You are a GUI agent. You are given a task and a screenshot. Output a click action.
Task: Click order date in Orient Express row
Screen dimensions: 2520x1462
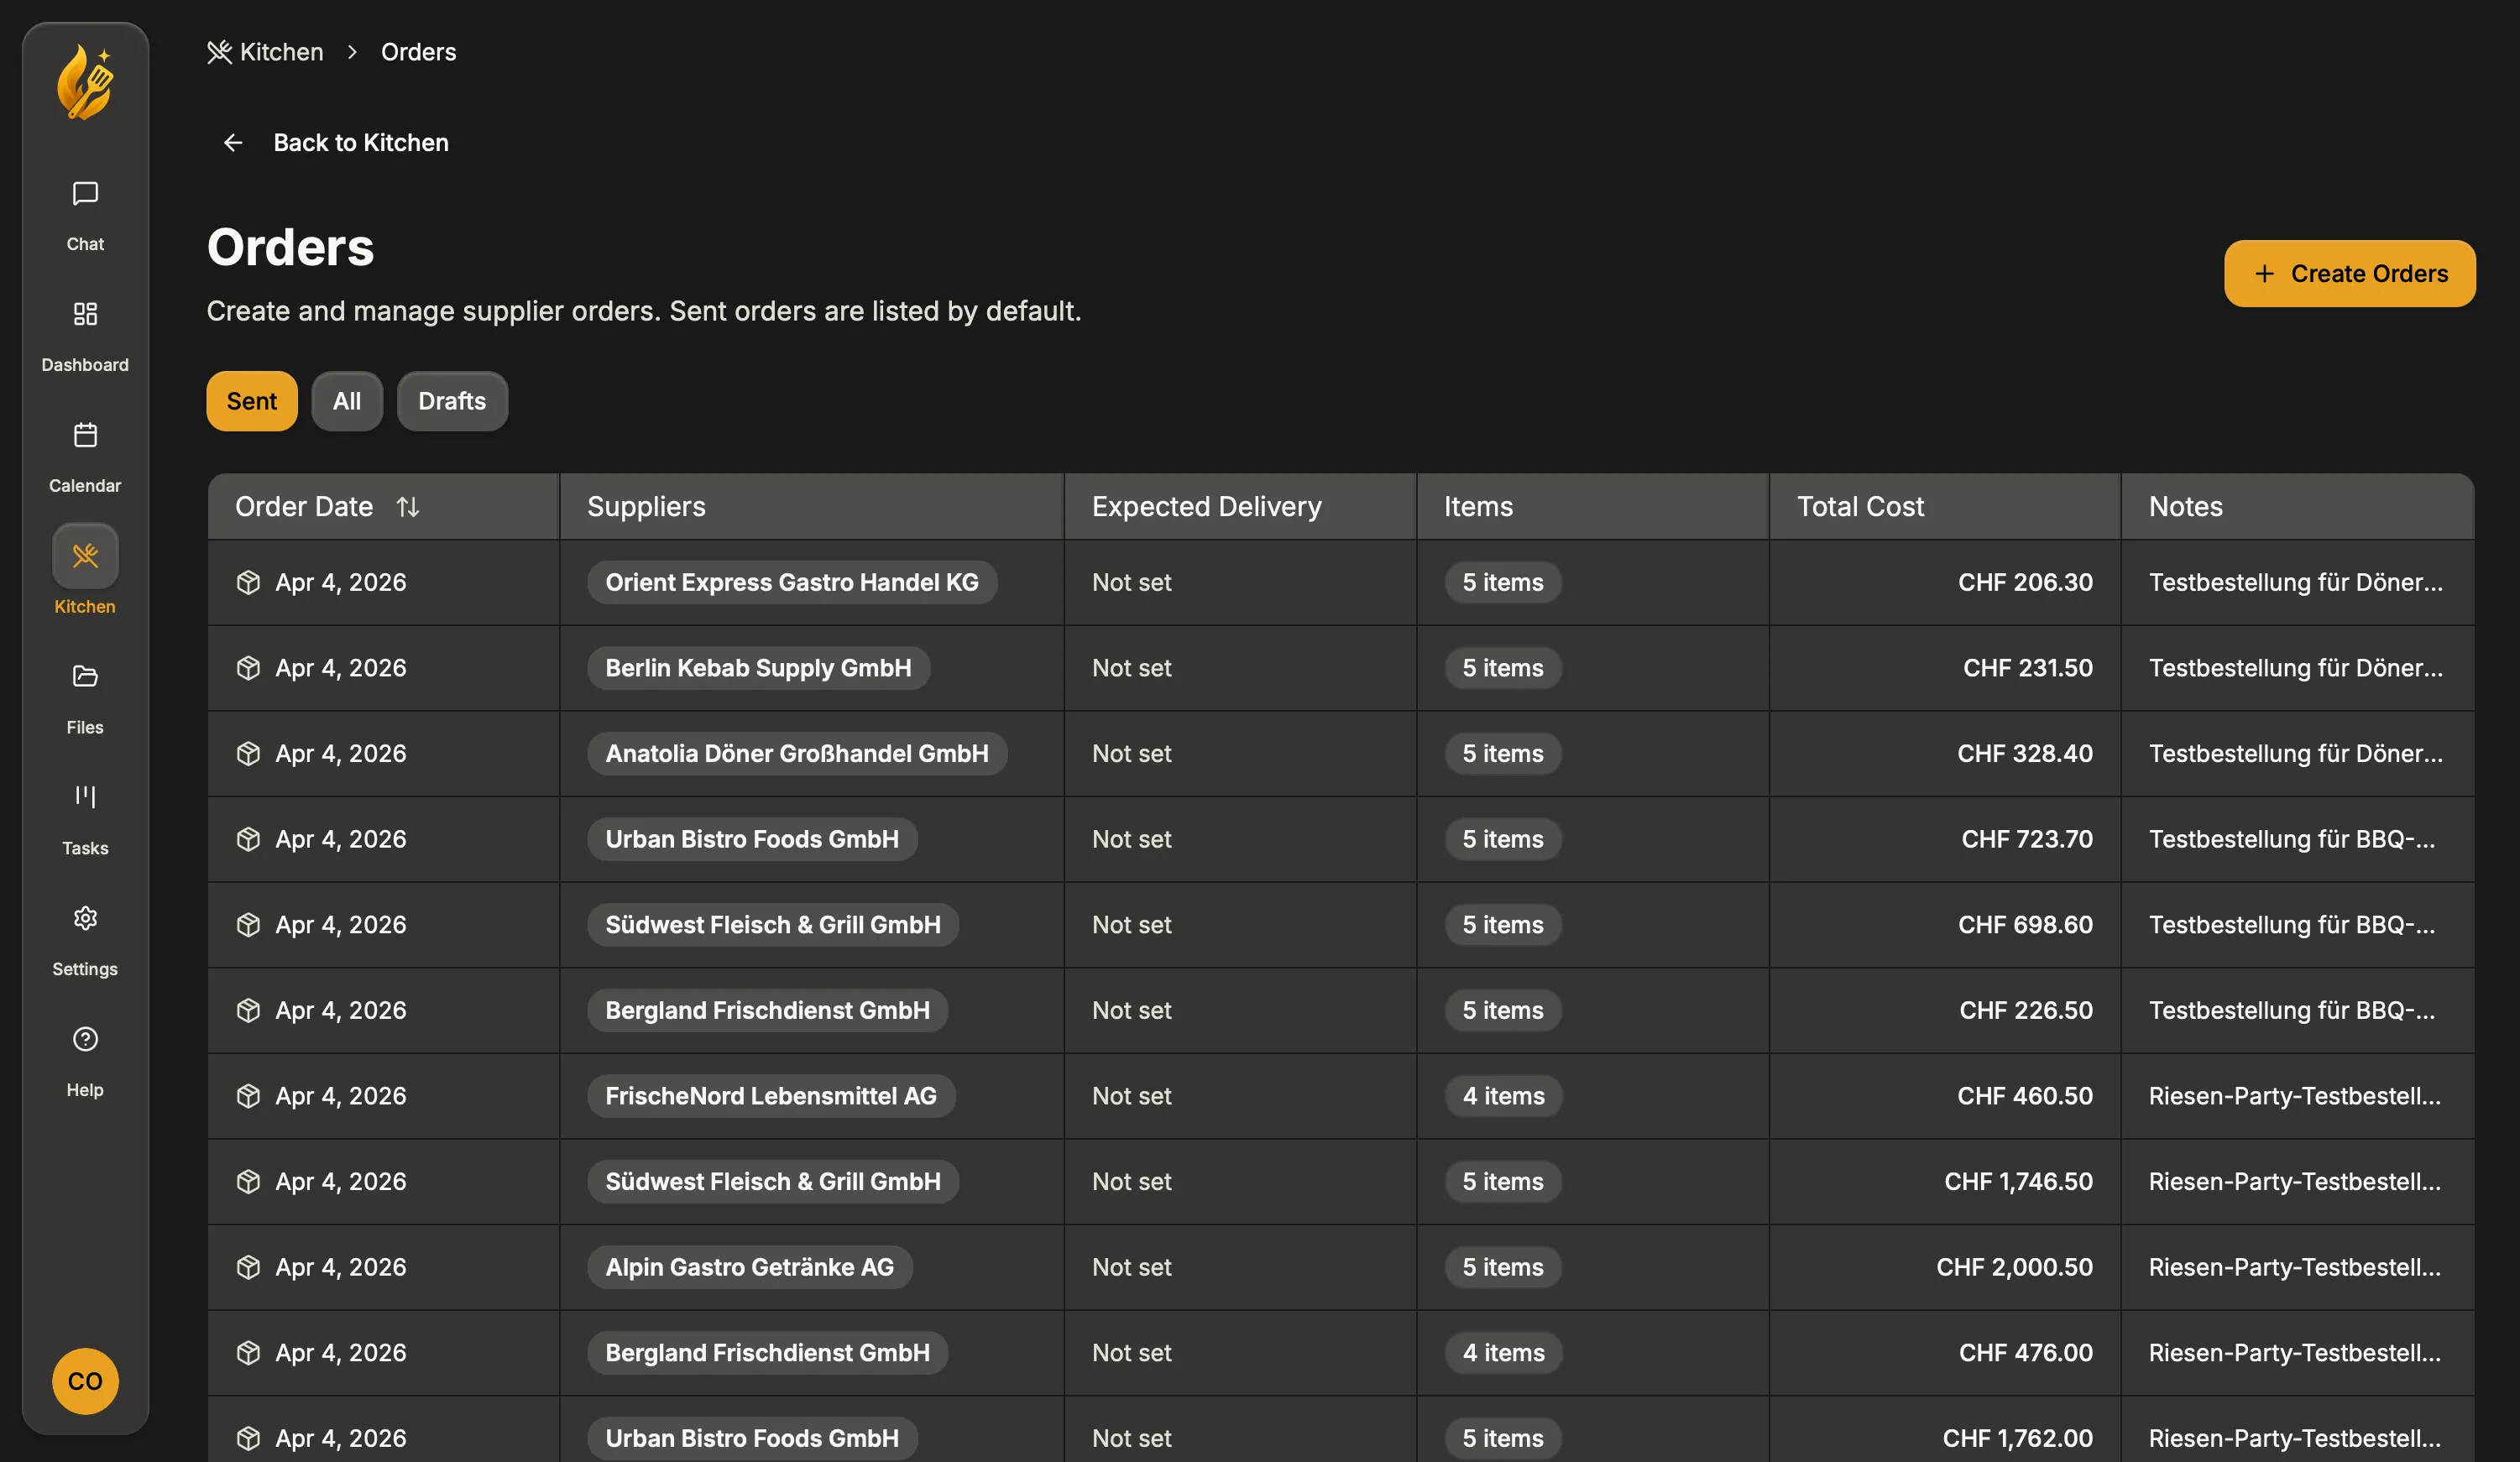click(x=341, y=582)
